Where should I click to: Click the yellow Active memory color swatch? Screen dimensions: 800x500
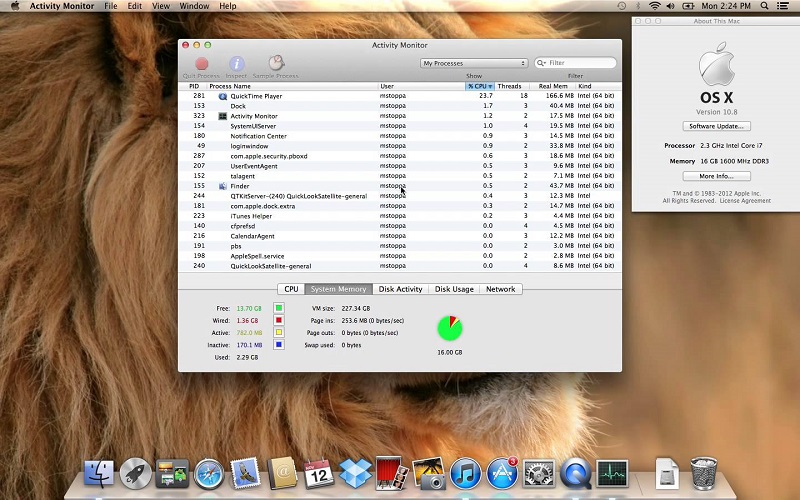(279, 333)
